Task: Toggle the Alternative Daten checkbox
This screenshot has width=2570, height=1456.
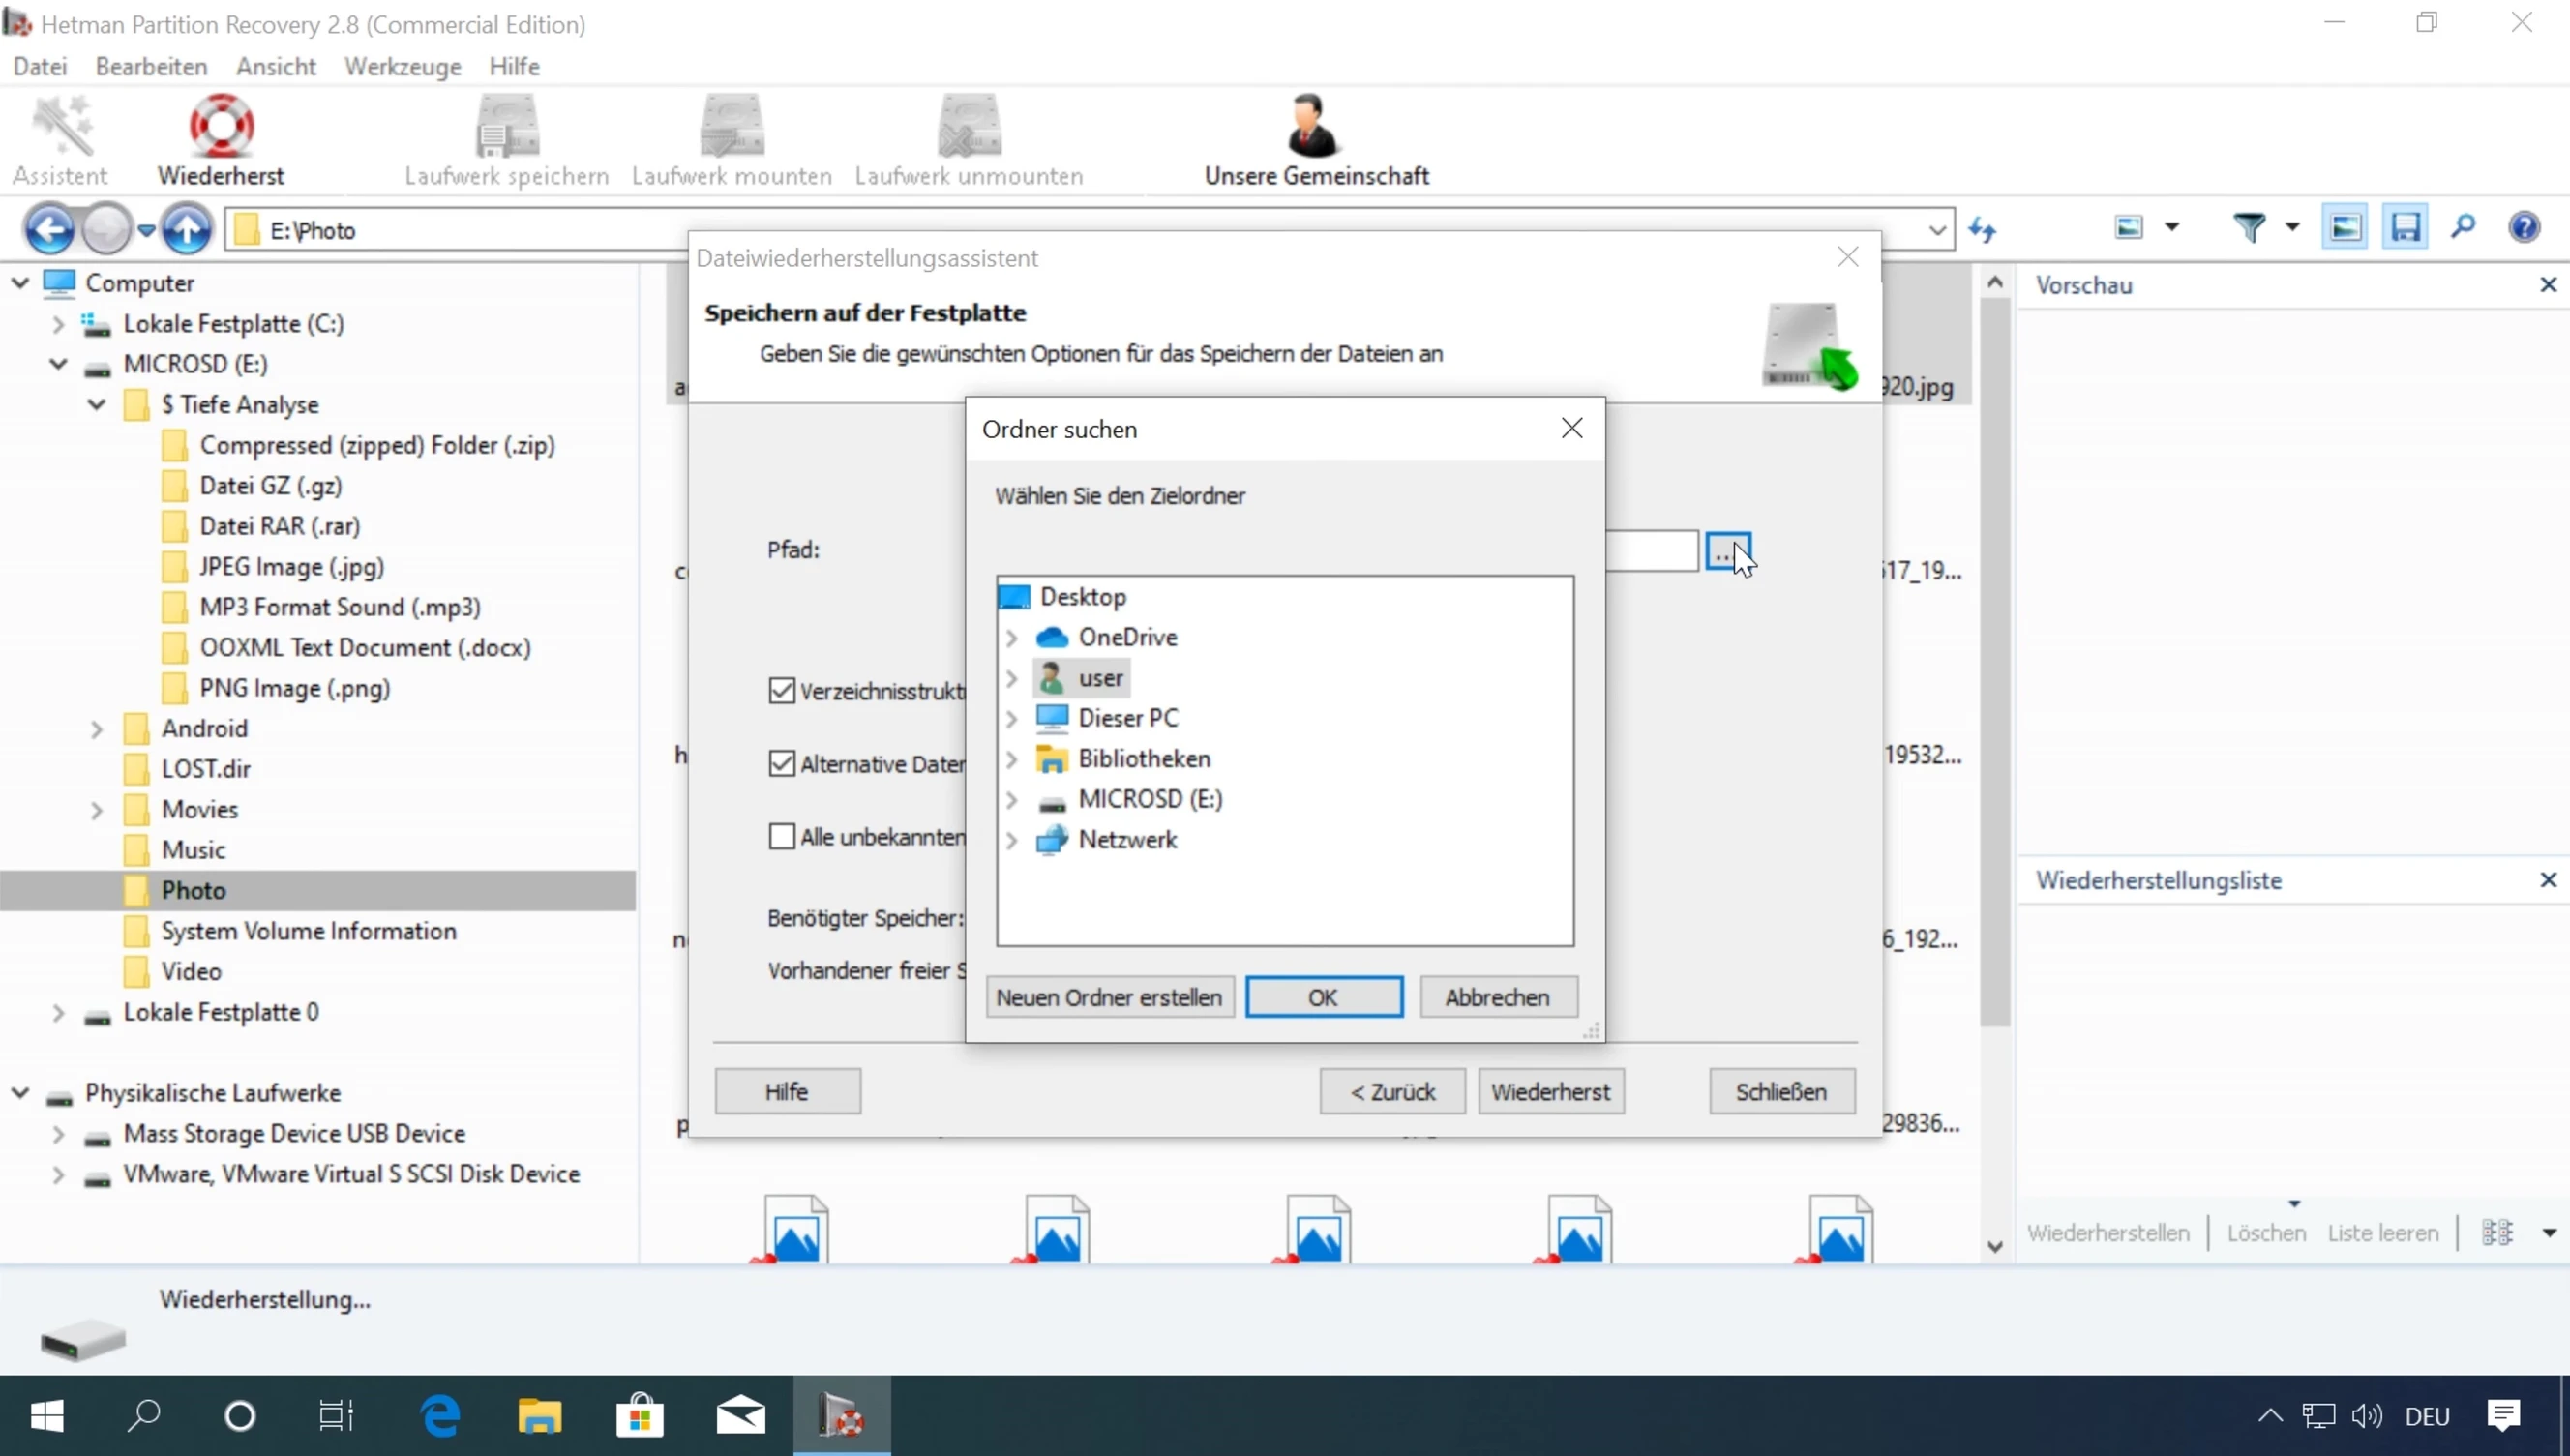Action: [782, 764]
